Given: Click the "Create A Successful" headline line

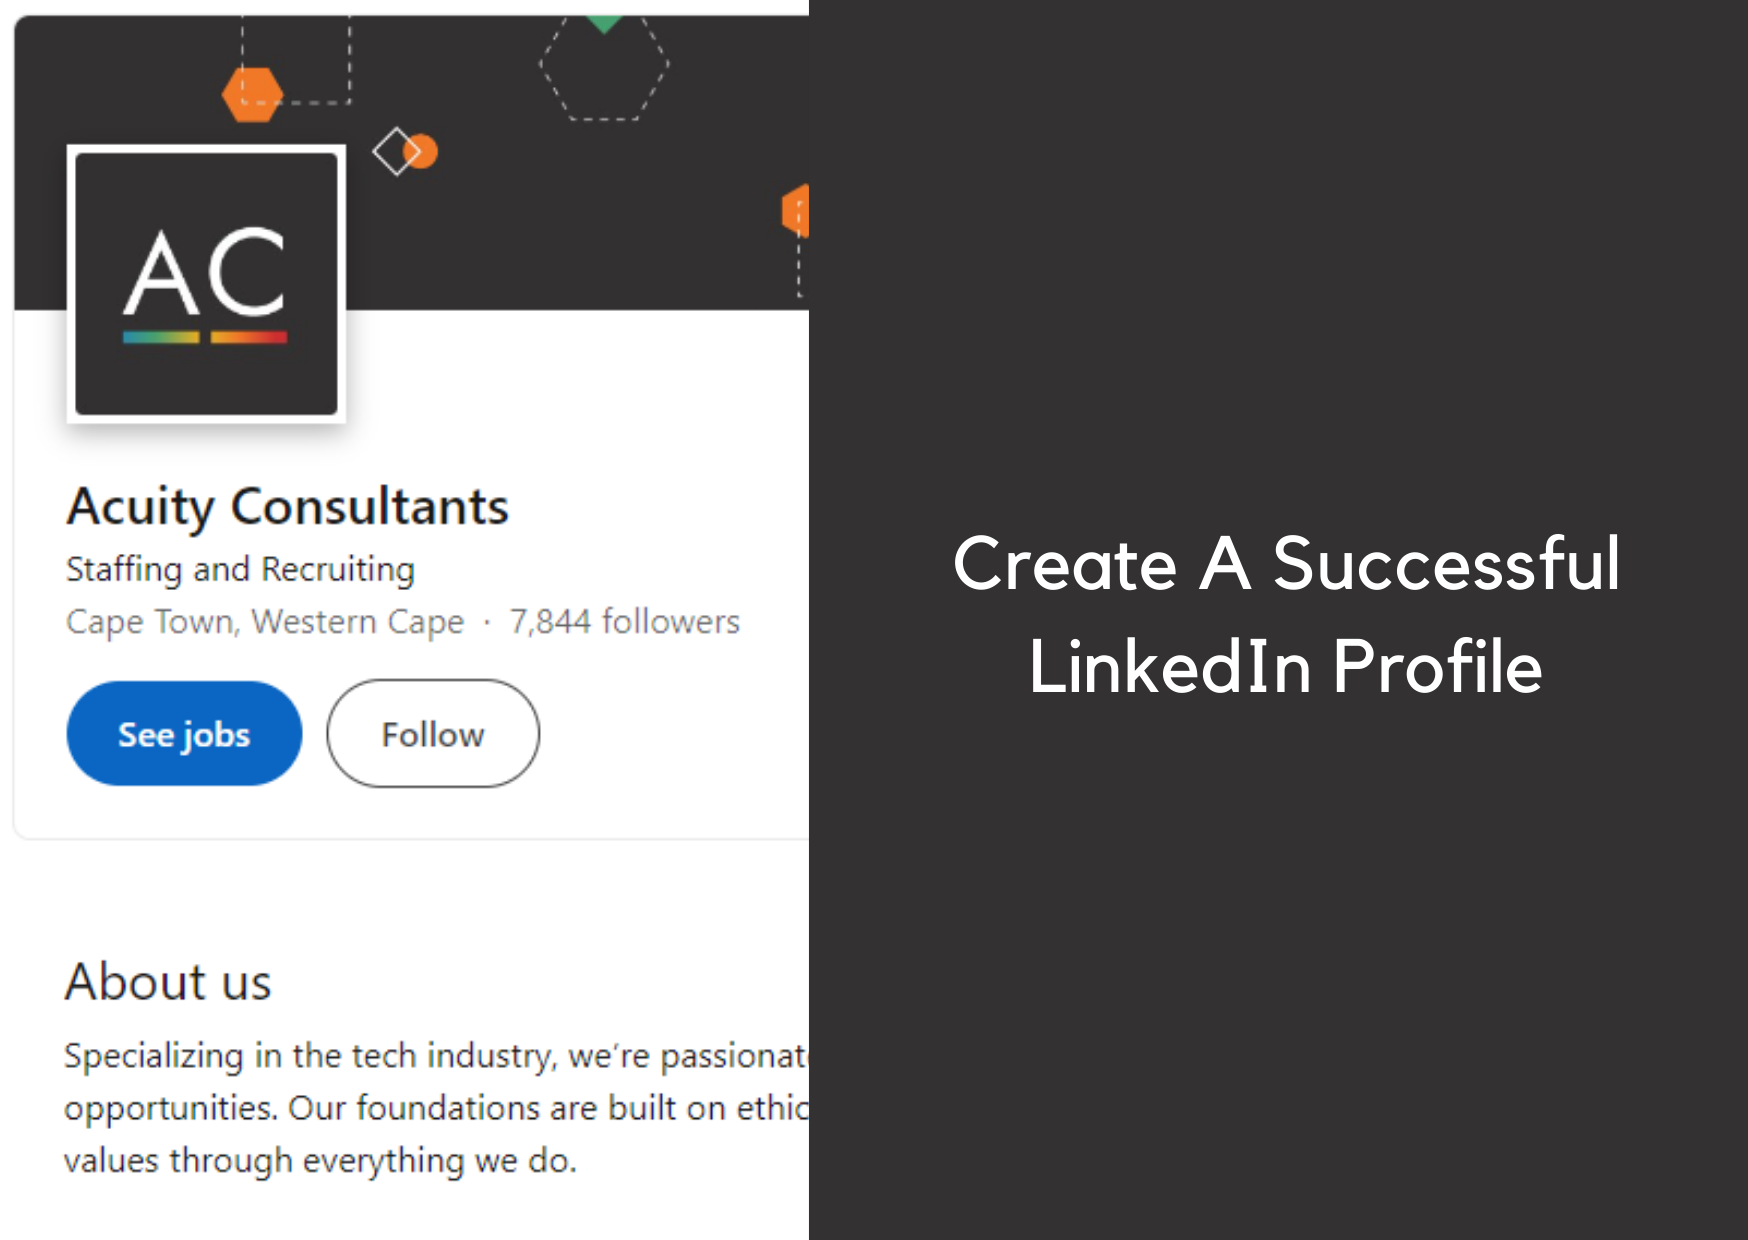Looking at the screenshot, I should (x=1286, y=563).
